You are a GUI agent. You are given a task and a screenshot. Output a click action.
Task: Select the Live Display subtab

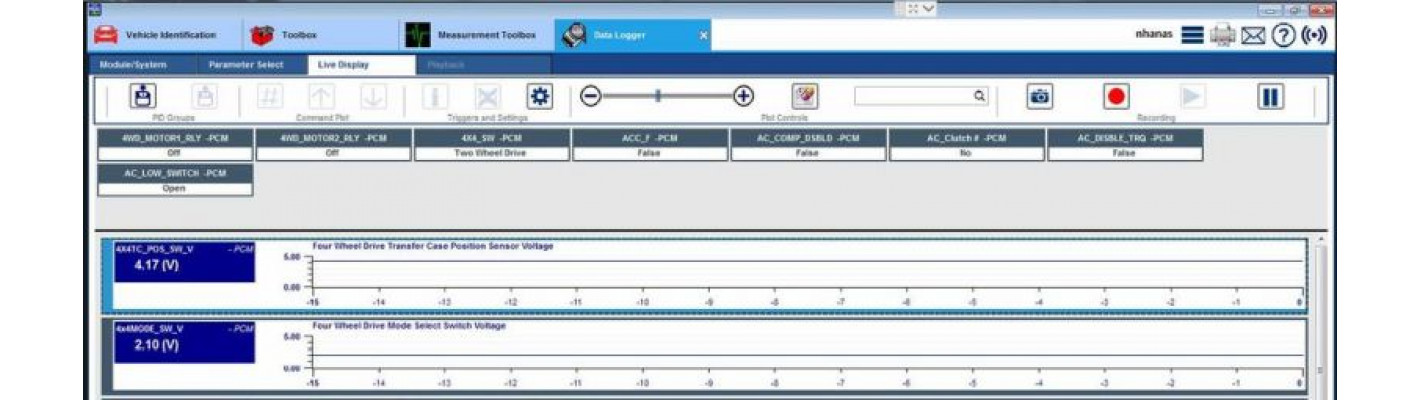(x=361, y=65)
